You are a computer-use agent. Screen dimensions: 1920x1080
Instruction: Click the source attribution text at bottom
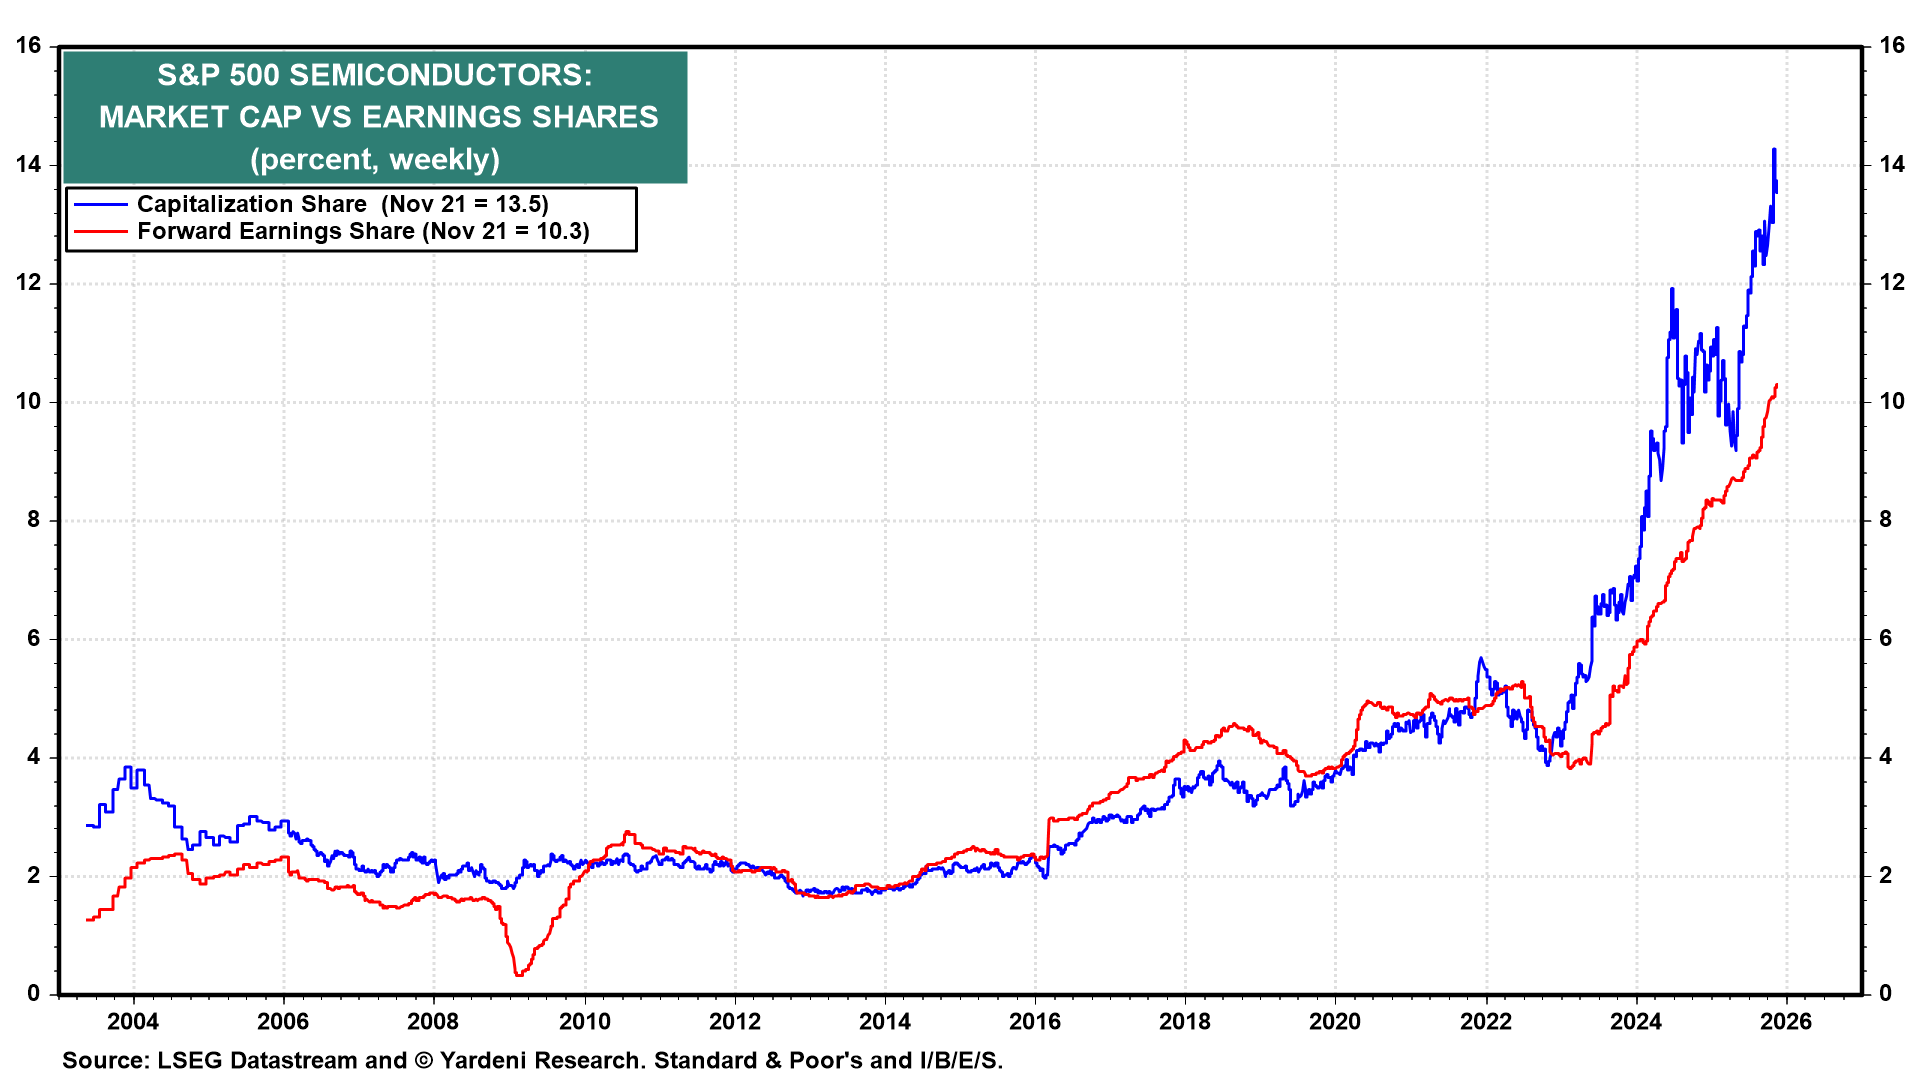(x=532, y=1061)
